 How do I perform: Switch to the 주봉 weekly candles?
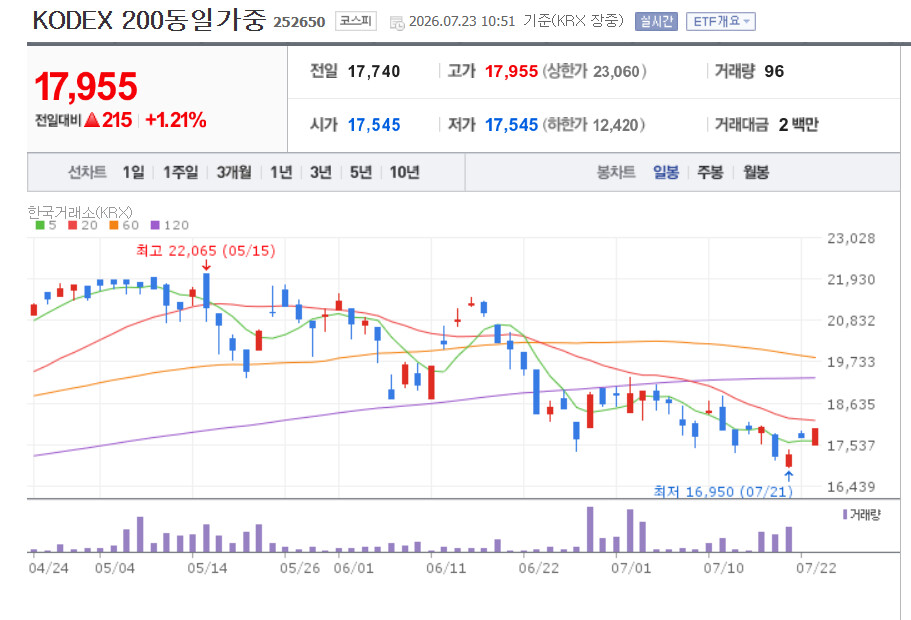tap(710, 172)
